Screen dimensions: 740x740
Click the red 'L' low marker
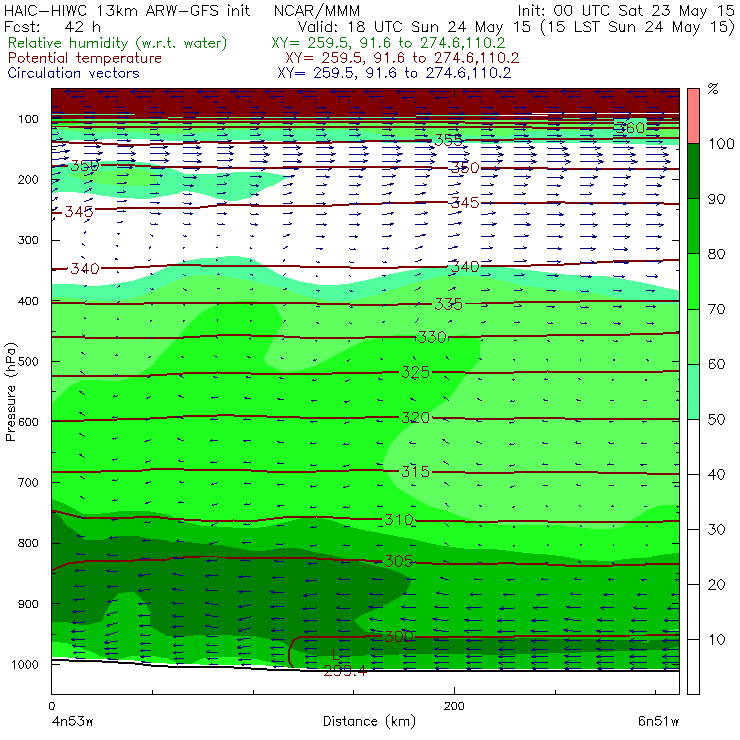tap(336, 655)
